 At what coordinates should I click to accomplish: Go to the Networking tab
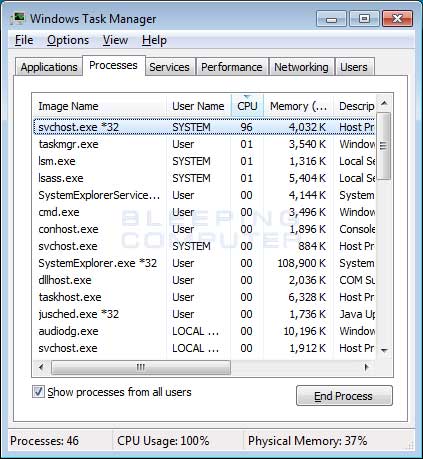point(301,67)
